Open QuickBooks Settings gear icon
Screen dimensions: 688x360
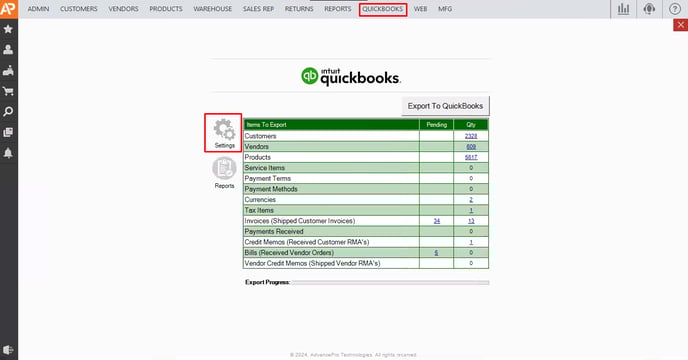point(224,133)
